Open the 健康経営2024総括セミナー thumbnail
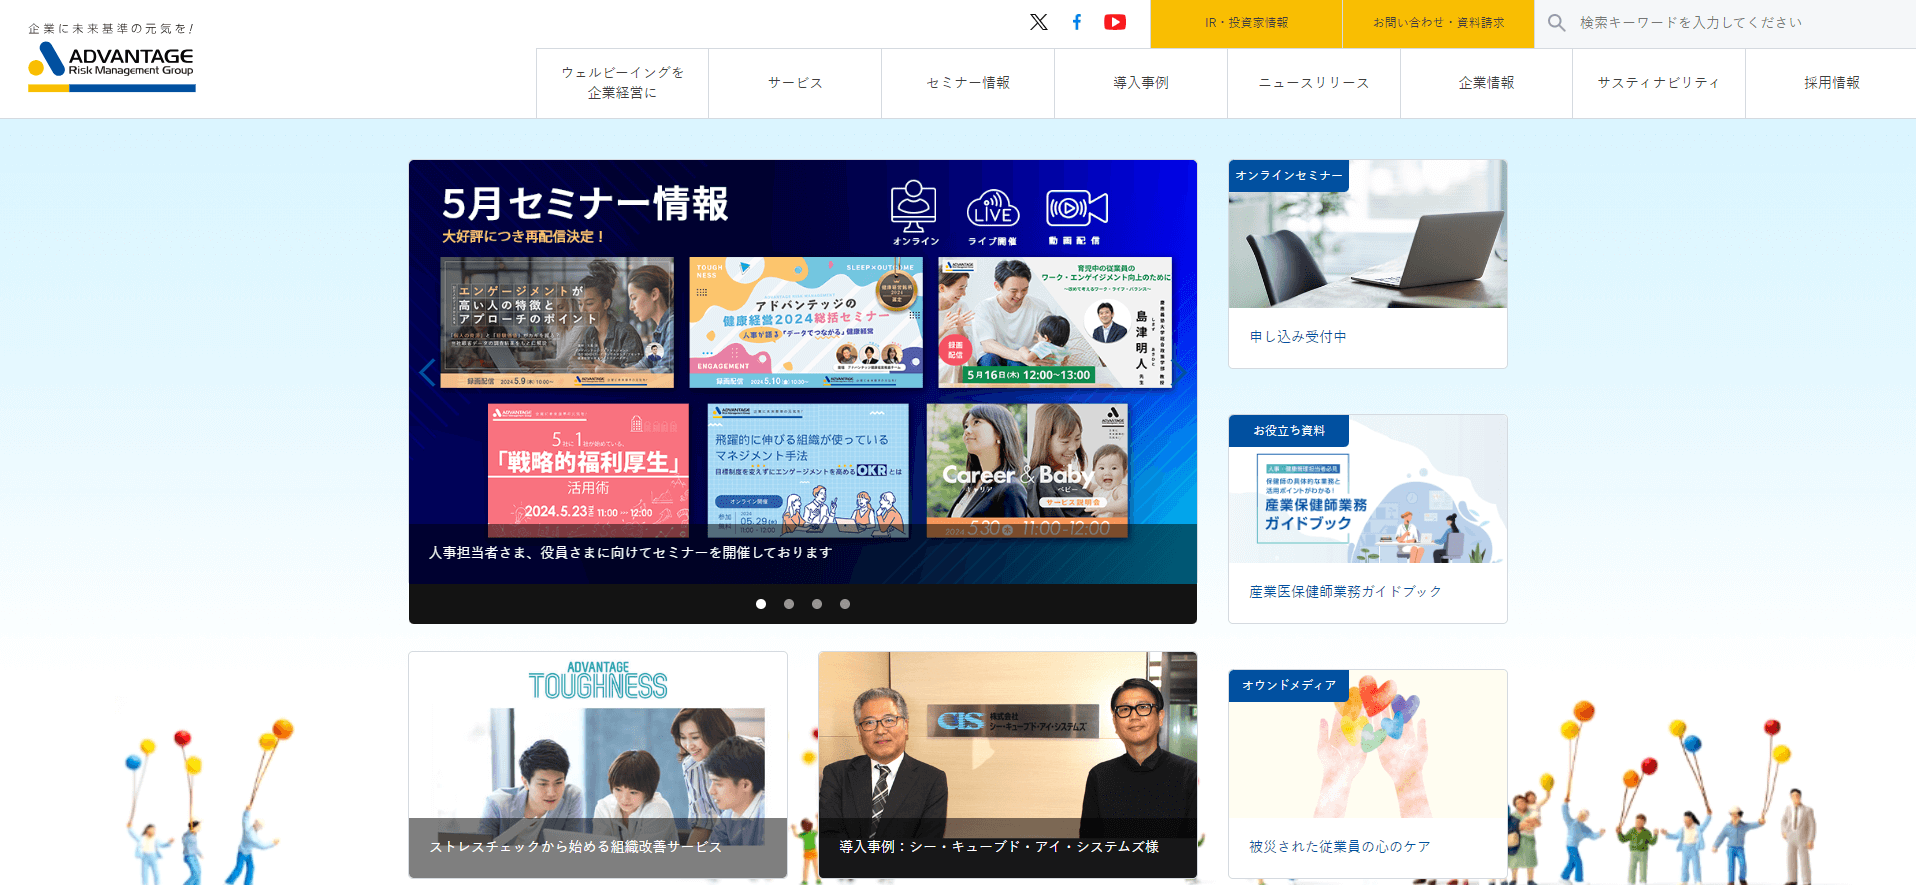This screenshot has height=885, width=1916. tap(806, 322)
